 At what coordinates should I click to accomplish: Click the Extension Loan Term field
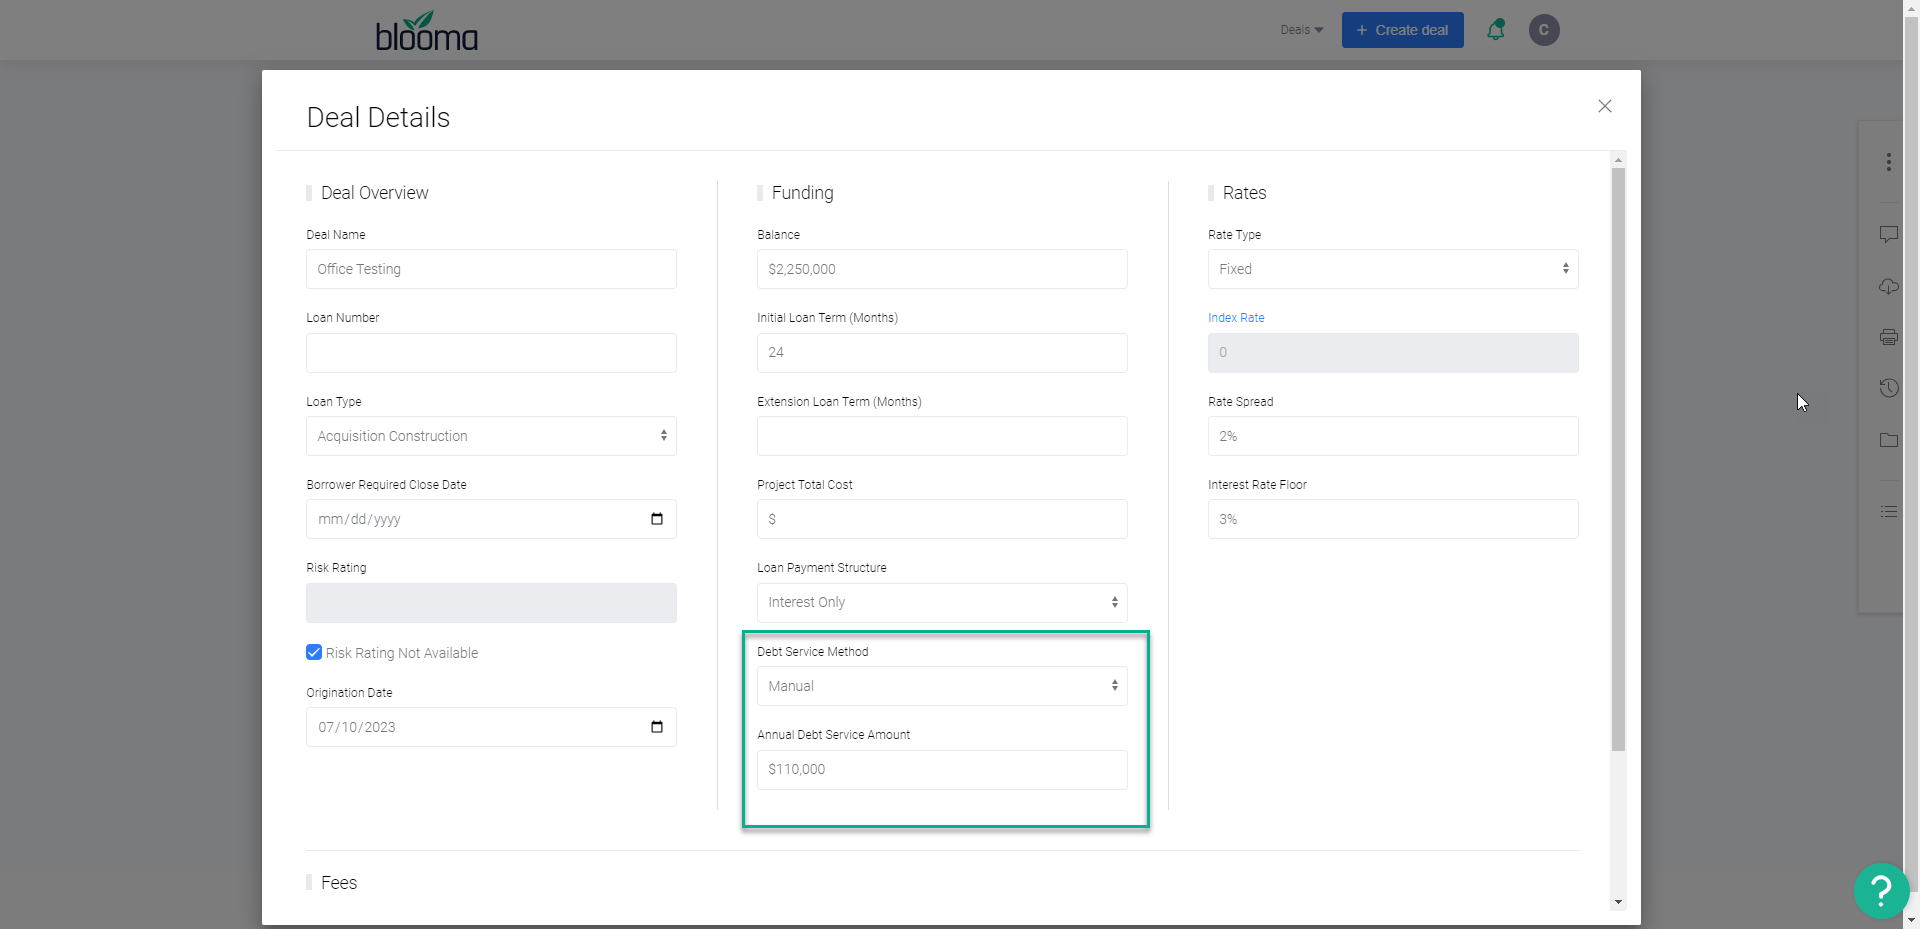[x=942, y=436]
